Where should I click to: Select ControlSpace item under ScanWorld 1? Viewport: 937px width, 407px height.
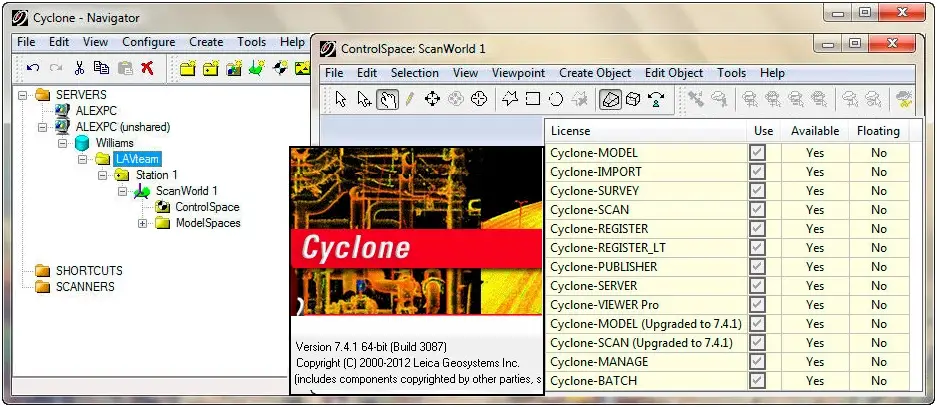pos(207,207)
